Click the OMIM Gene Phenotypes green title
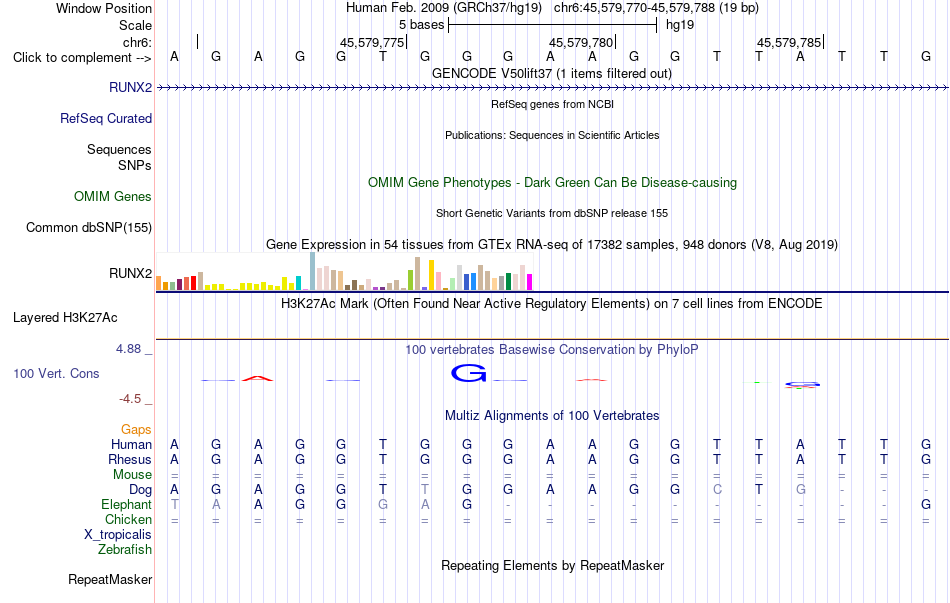The width and height of the screenshot is (950, 603). coord(552,182)
